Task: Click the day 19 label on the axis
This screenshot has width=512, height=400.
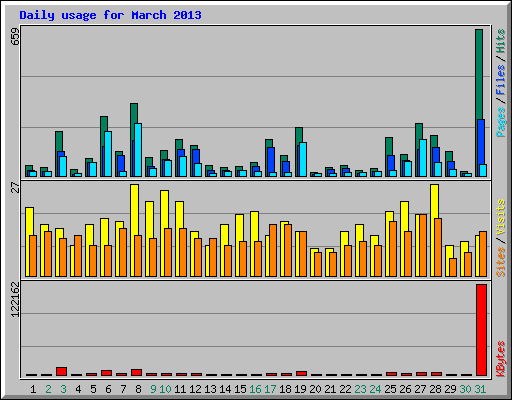Action: 300,389
